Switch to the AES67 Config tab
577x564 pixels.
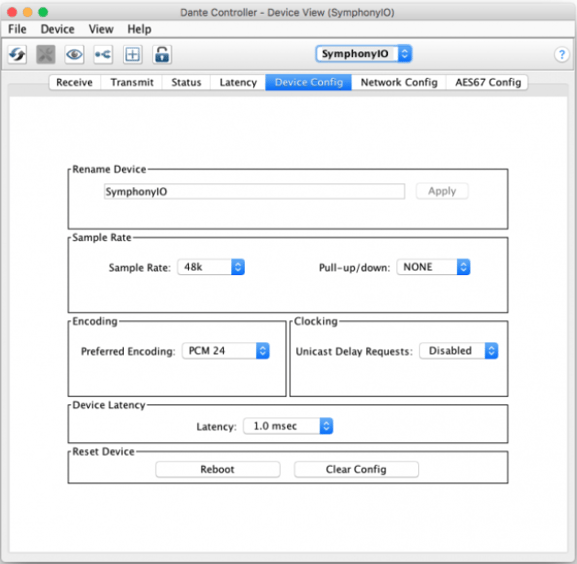488,82
